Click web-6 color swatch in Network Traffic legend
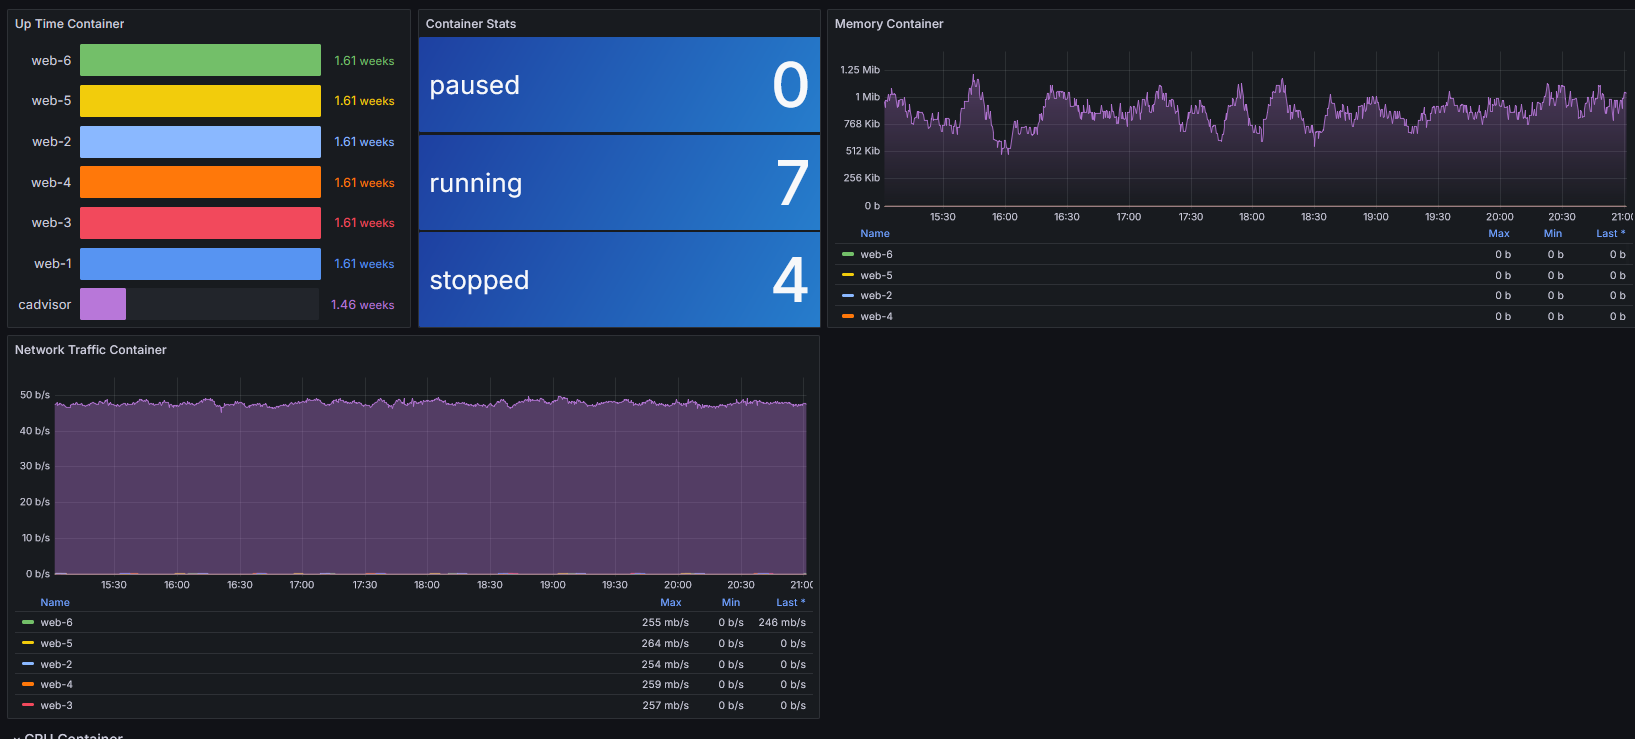 (x=28, y=622)
